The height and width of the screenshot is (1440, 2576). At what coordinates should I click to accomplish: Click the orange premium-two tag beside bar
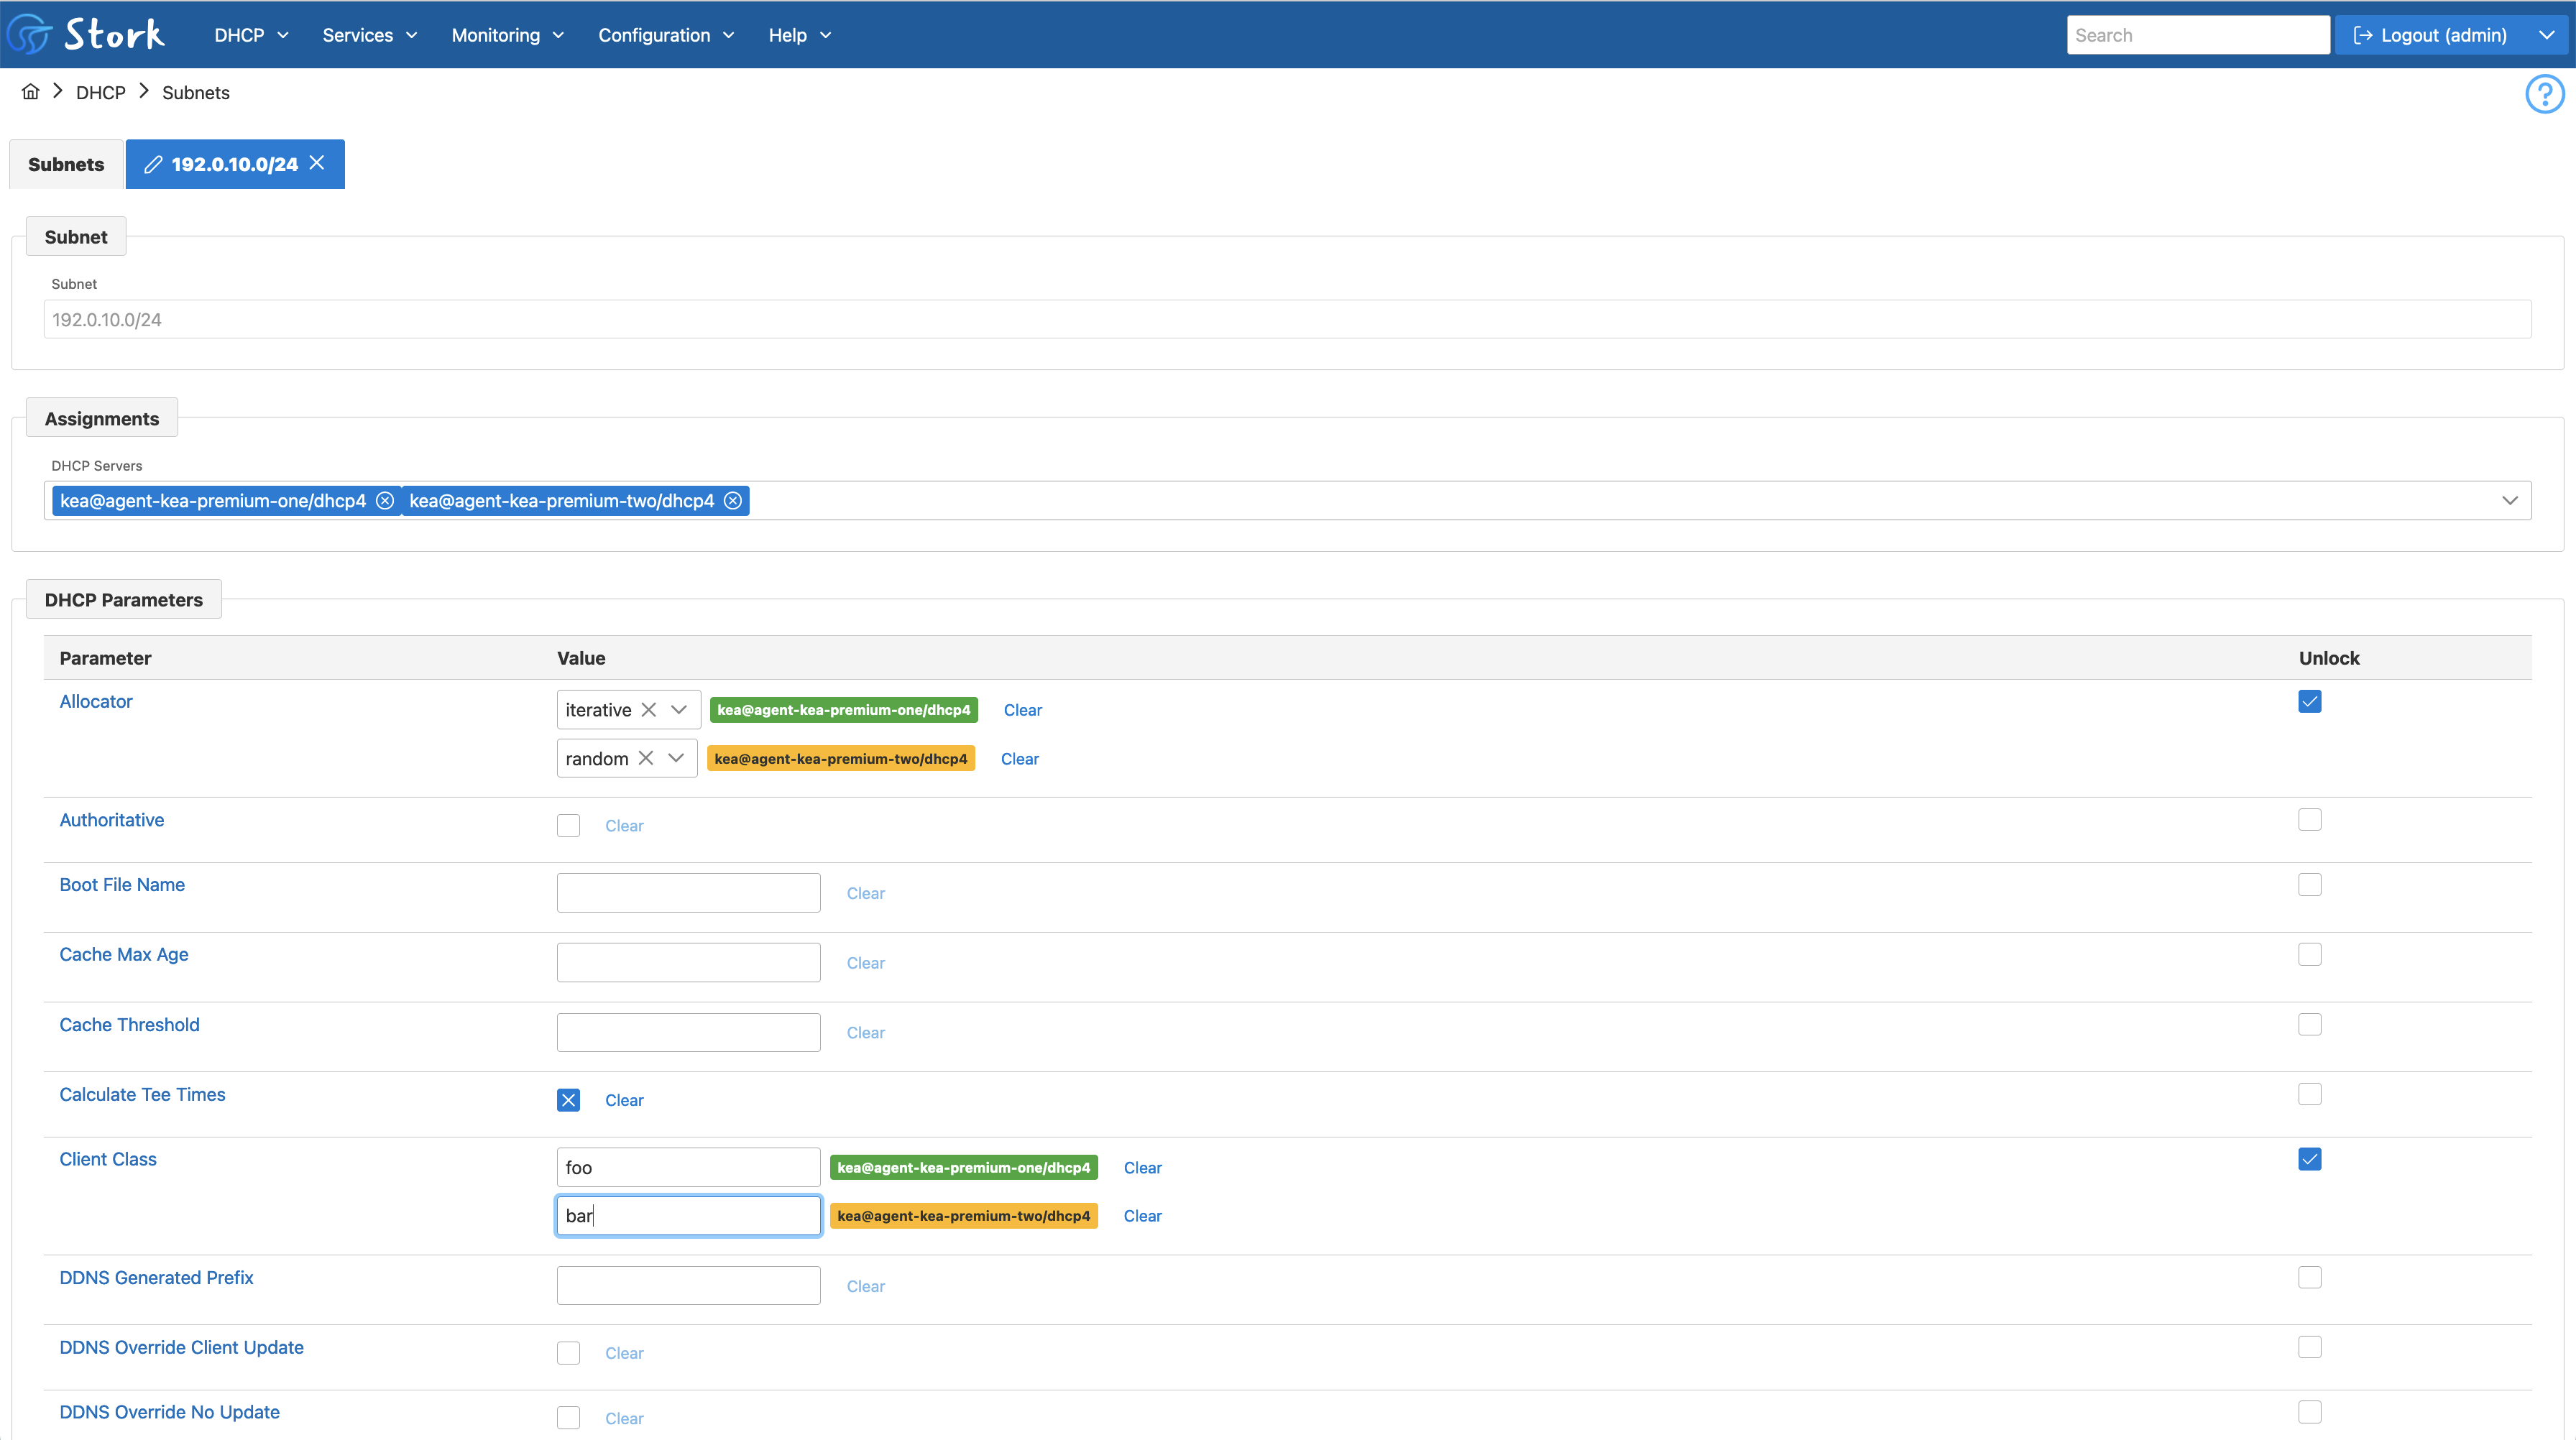coord(964,1216)
